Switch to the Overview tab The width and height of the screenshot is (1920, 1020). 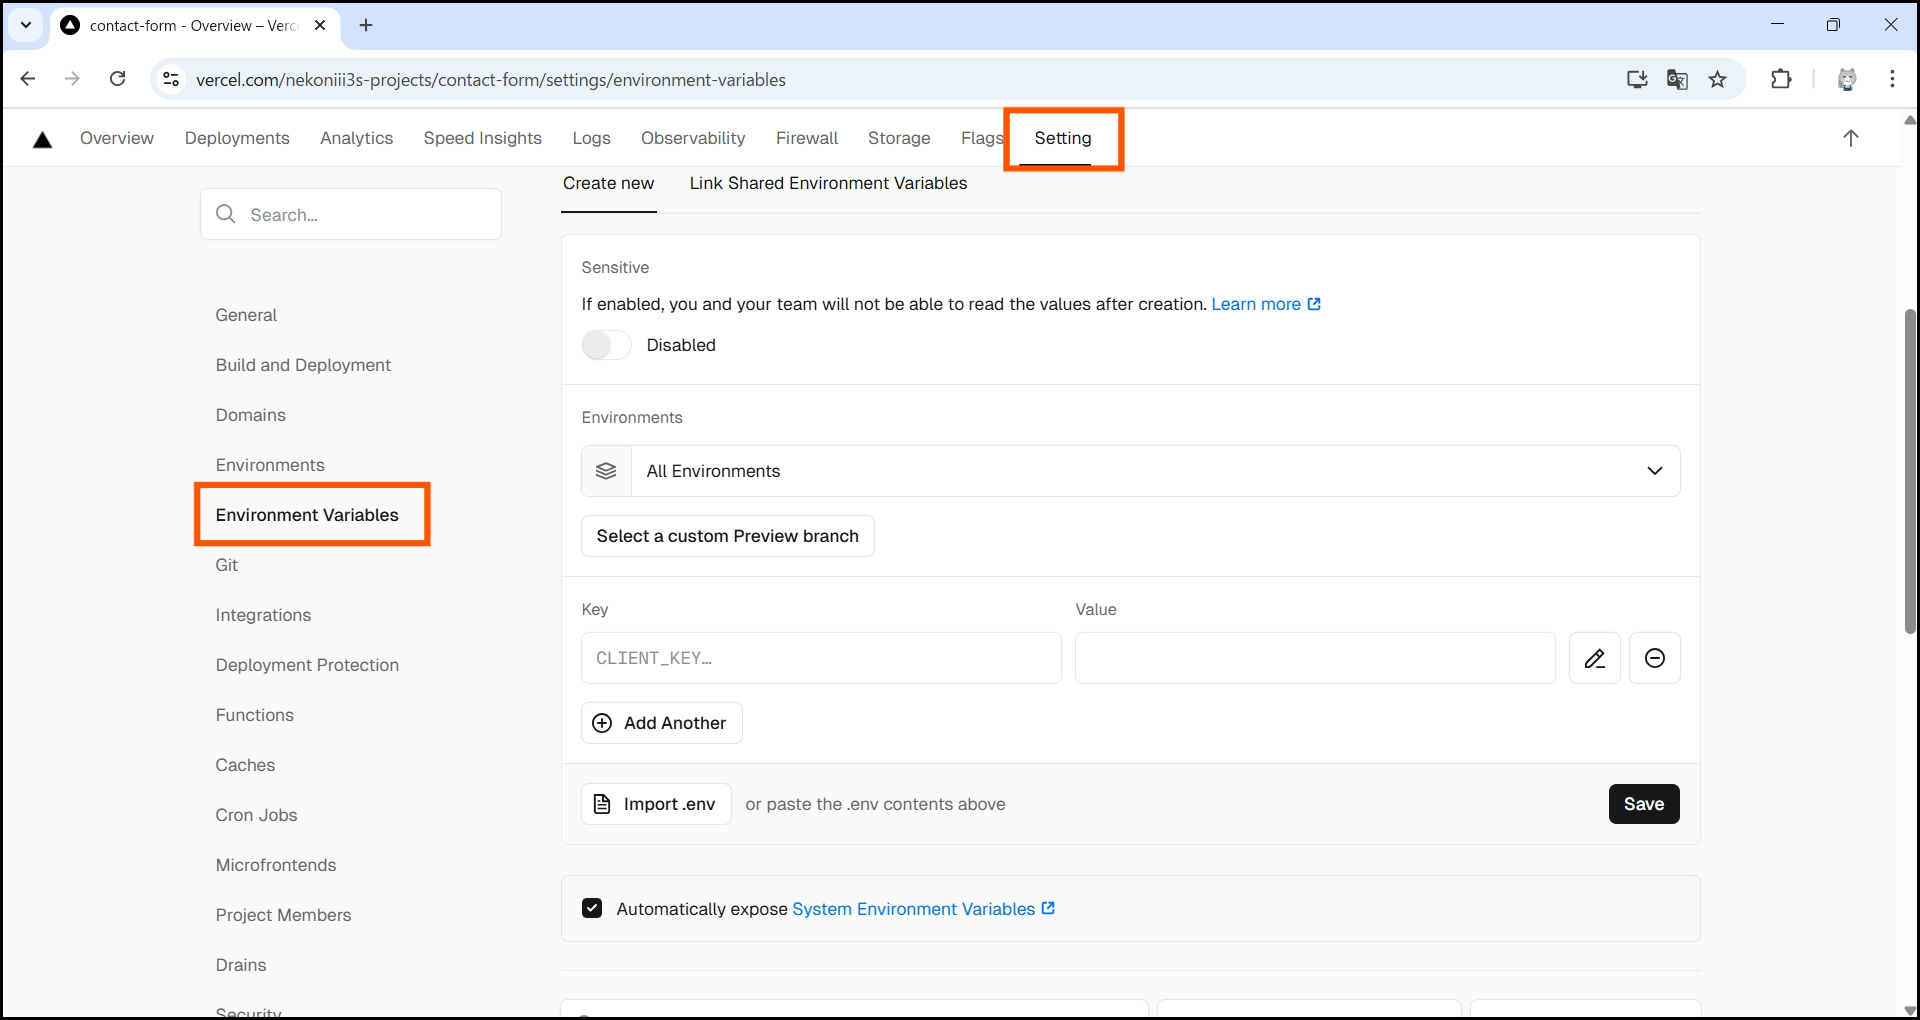click(x=117, y=138)
